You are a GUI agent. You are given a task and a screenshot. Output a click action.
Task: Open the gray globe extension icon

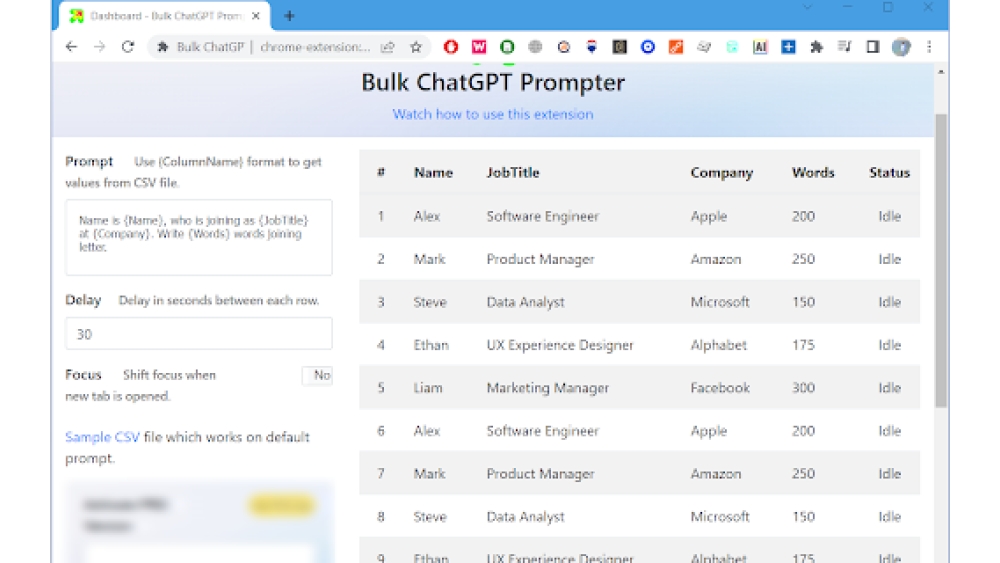tap(535, 47)
